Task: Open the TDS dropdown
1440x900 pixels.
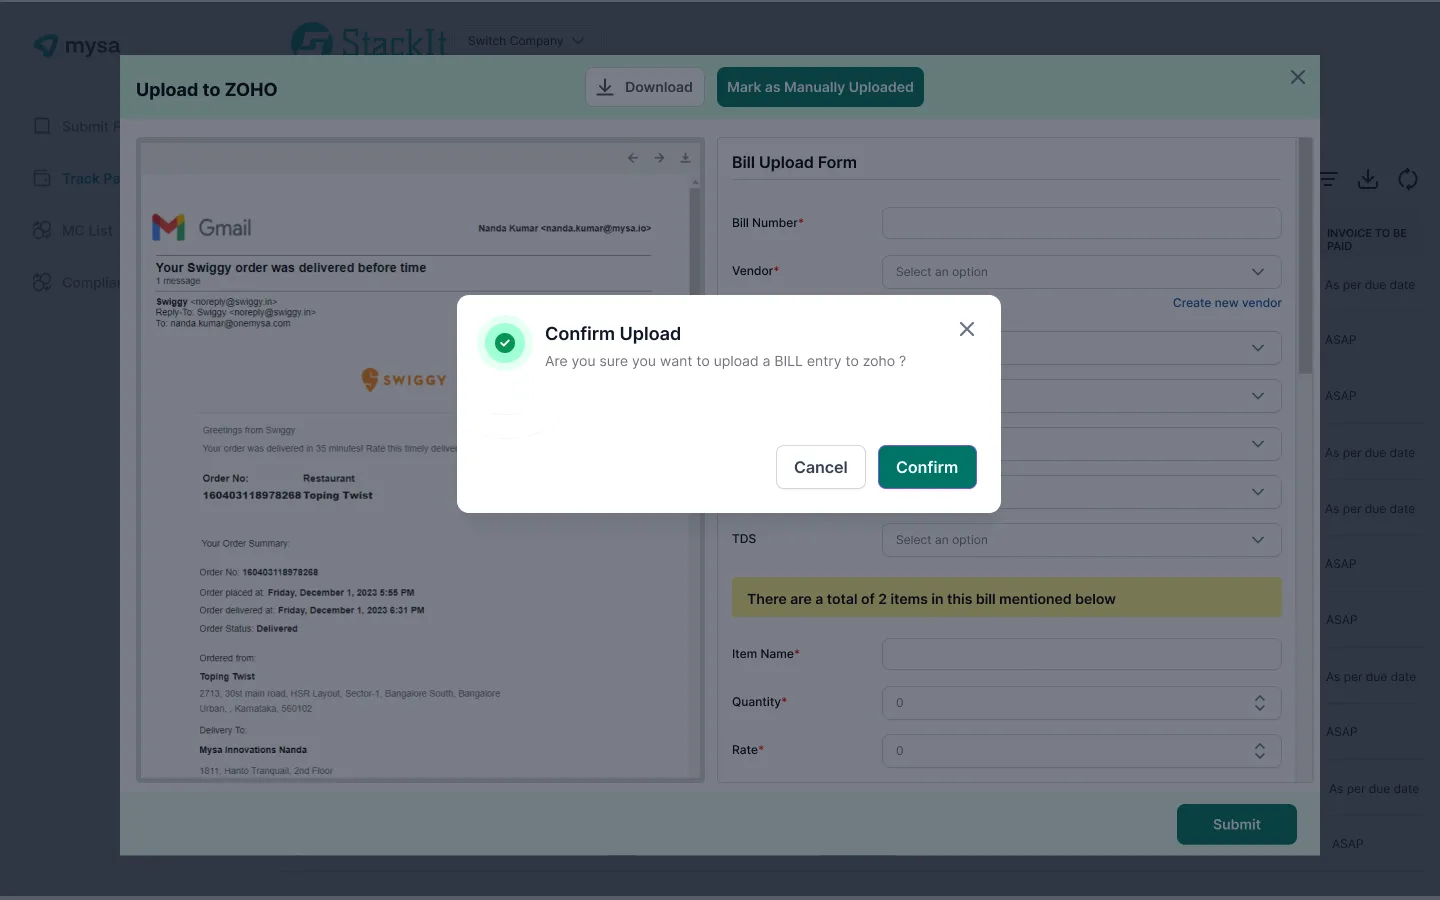Action: click(x=1081, y=540)
